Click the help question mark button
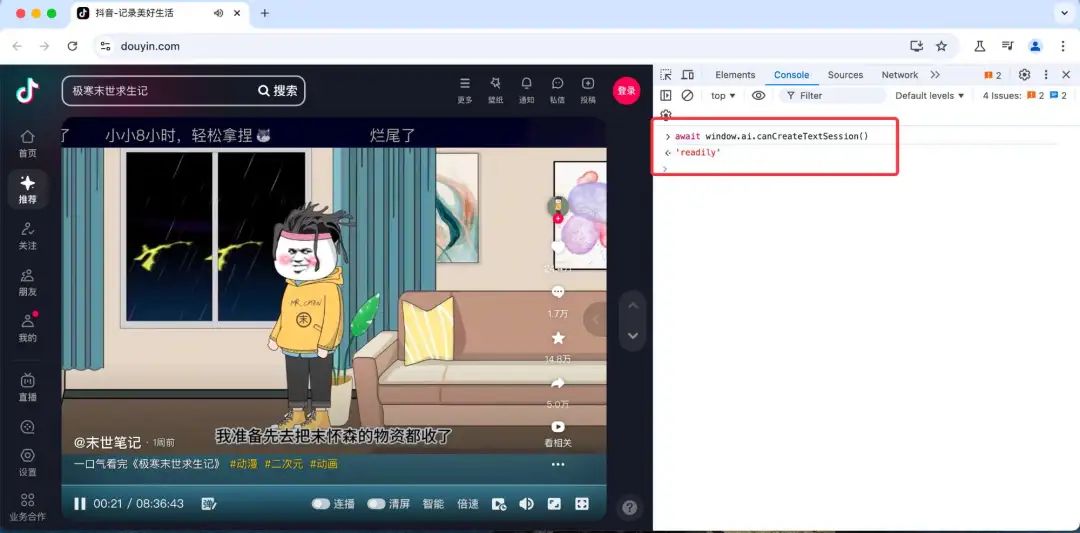Viewport: 1080px width, 533px height. pos(629,508)
